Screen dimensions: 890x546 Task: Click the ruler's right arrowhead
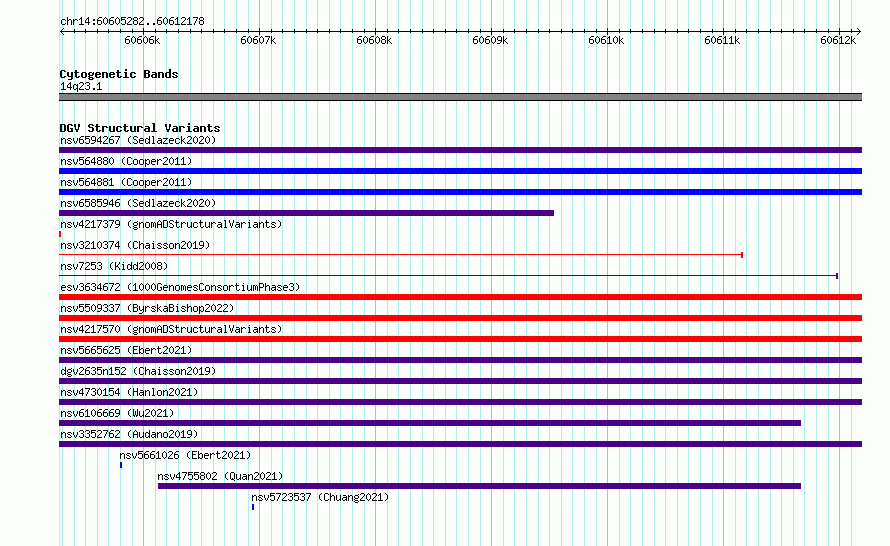tap(859, 32)
